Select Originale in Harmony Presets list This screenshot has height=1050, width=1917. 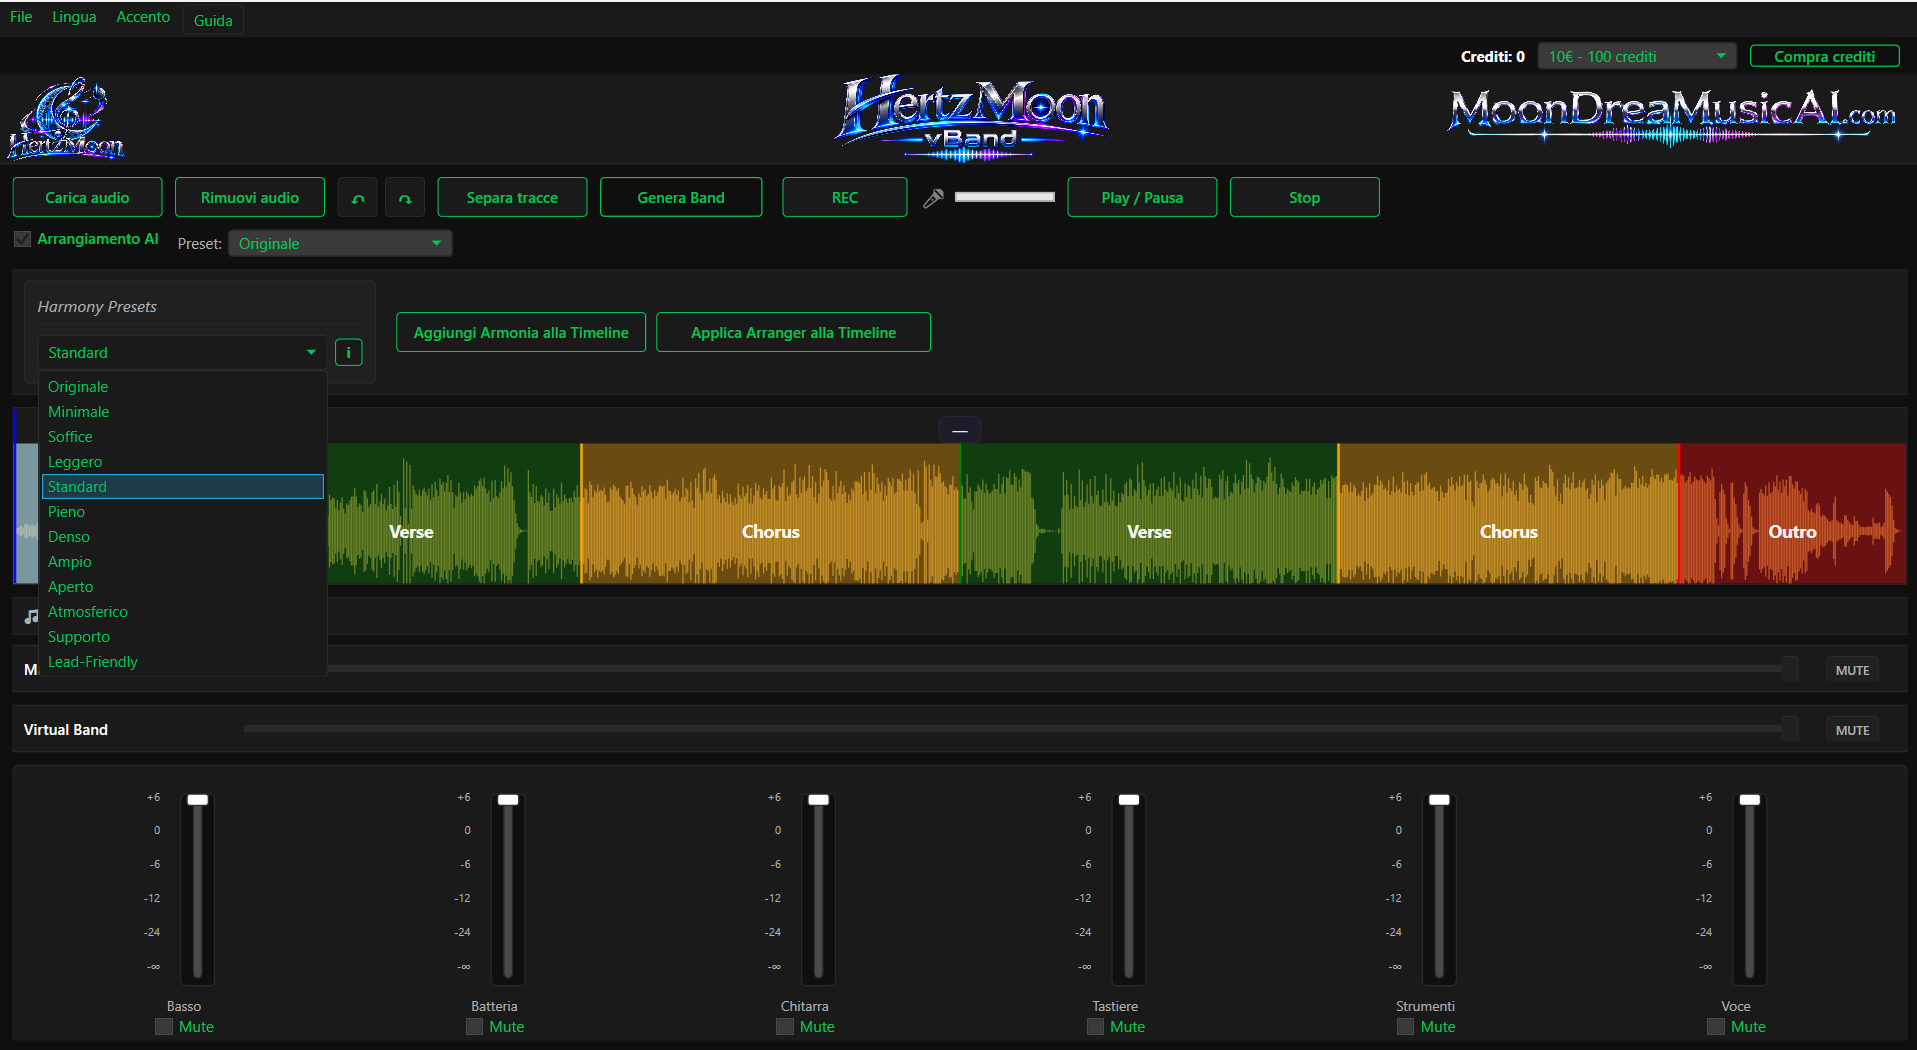(183, 387)
